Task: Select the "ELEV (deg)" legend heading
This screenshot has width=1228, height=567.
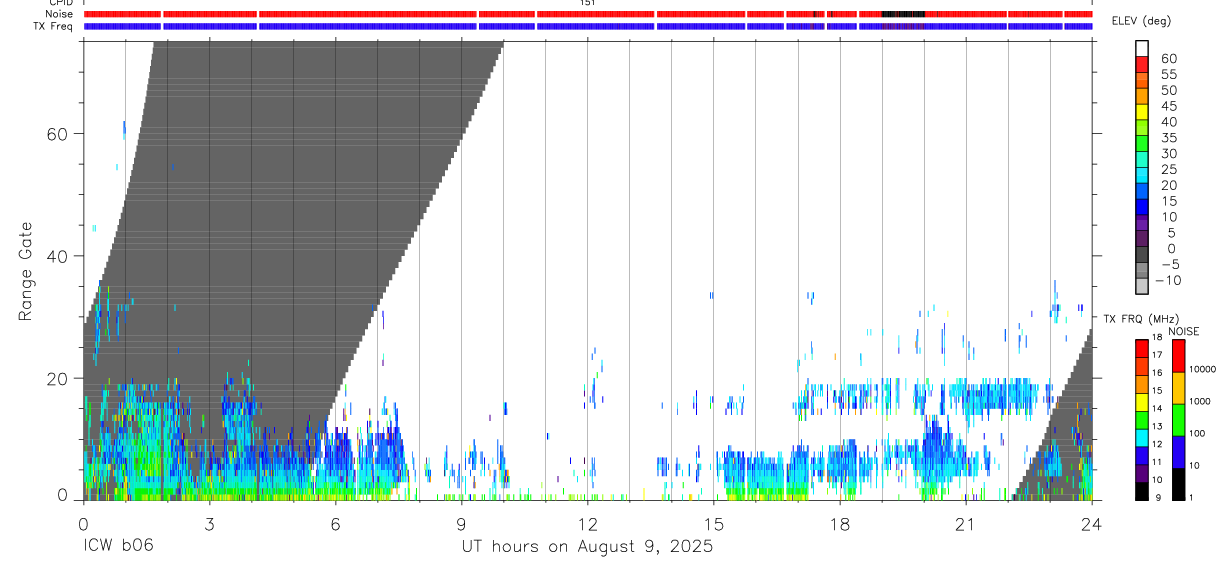Action: (x=1140, y=21)
